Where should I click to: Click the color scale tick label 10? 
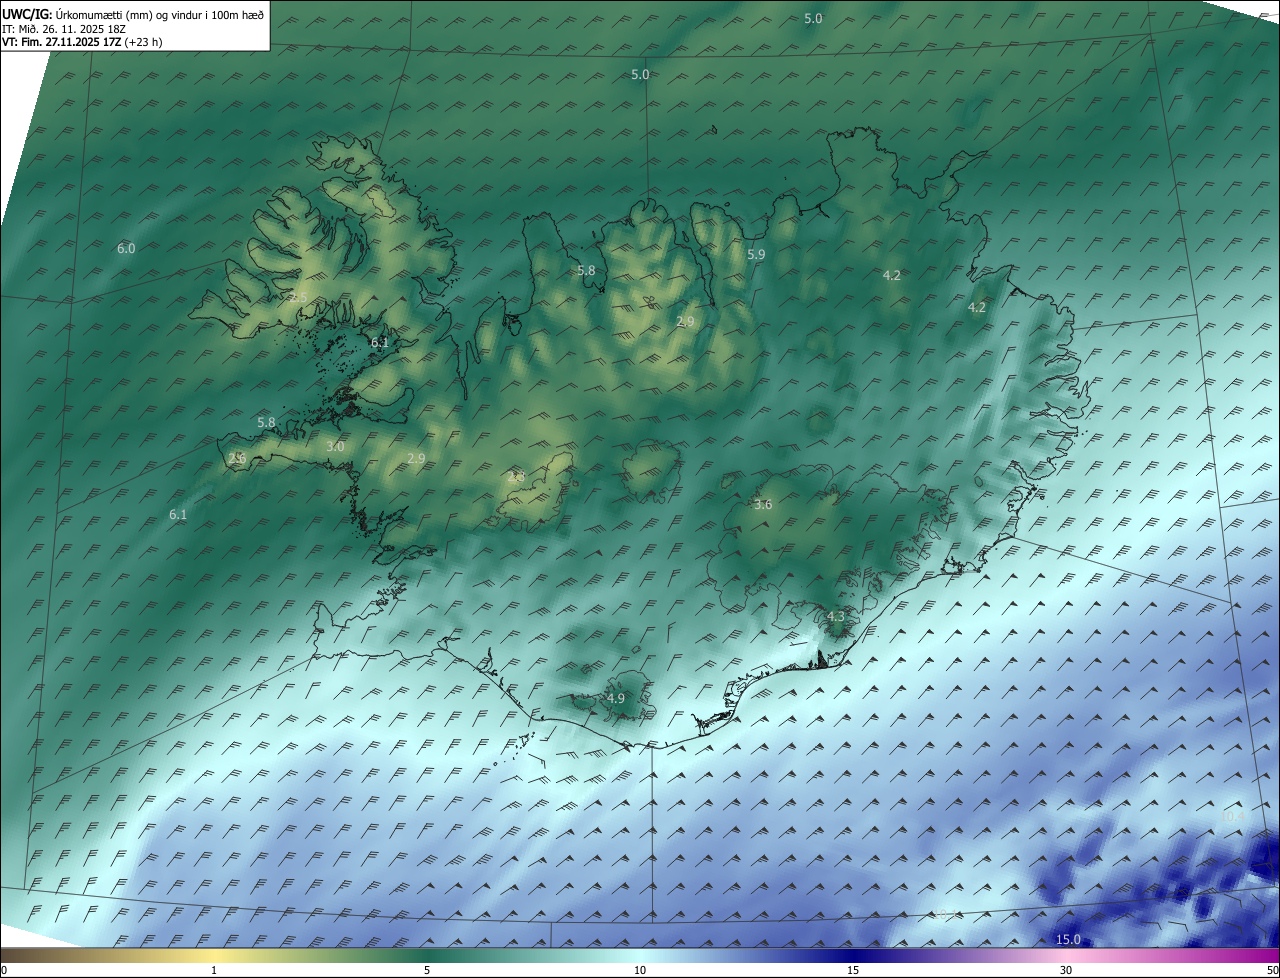point(640,970)
